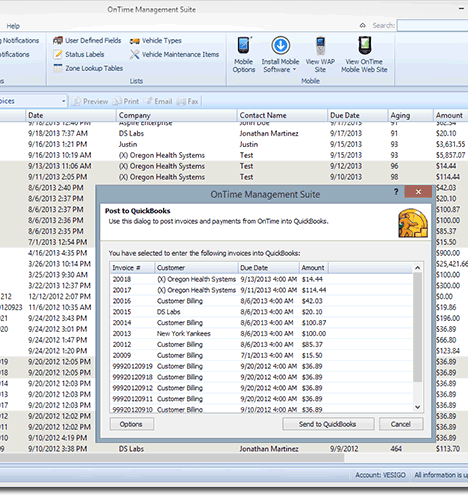The image size is (468, 496).
Task: Select invoice 99920120911 row
Action: coord(262,399)
